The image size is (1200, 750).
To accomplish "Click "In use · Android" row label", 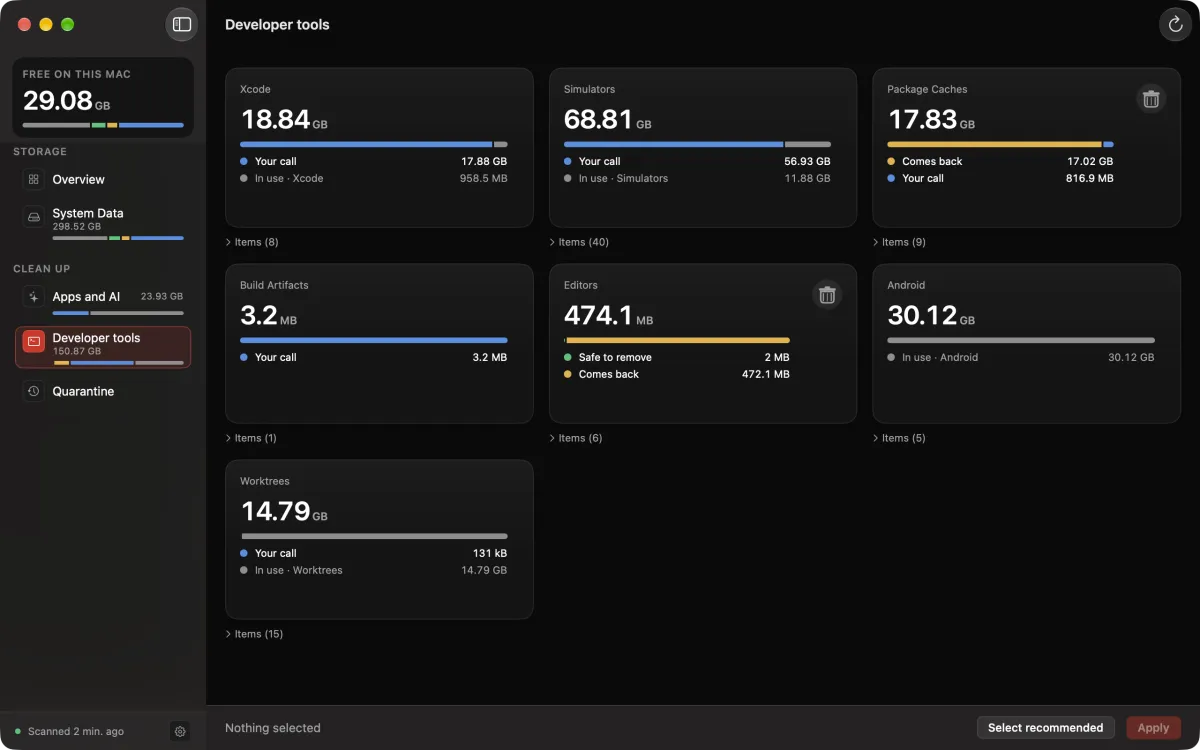I will point(940,357).
